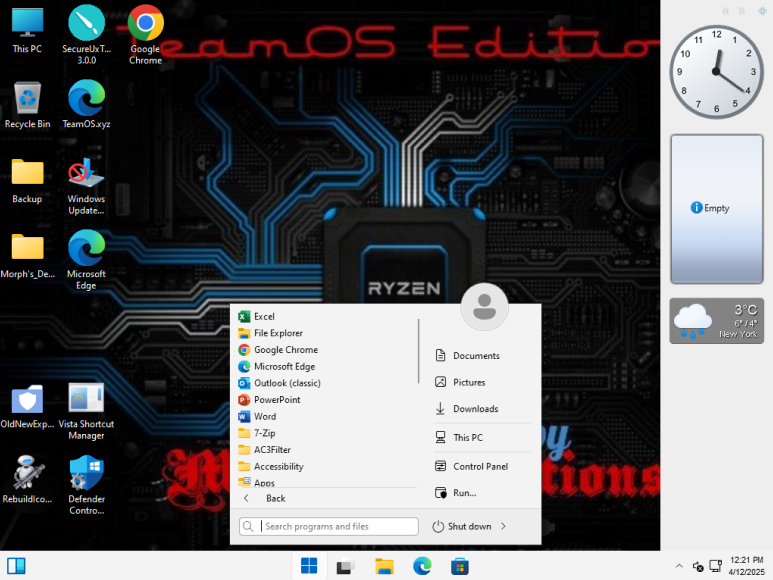The height and width of the screenshot is (580, 773).
Task: Open RebuildIconCache desktop shortcut
Action: 27,480
